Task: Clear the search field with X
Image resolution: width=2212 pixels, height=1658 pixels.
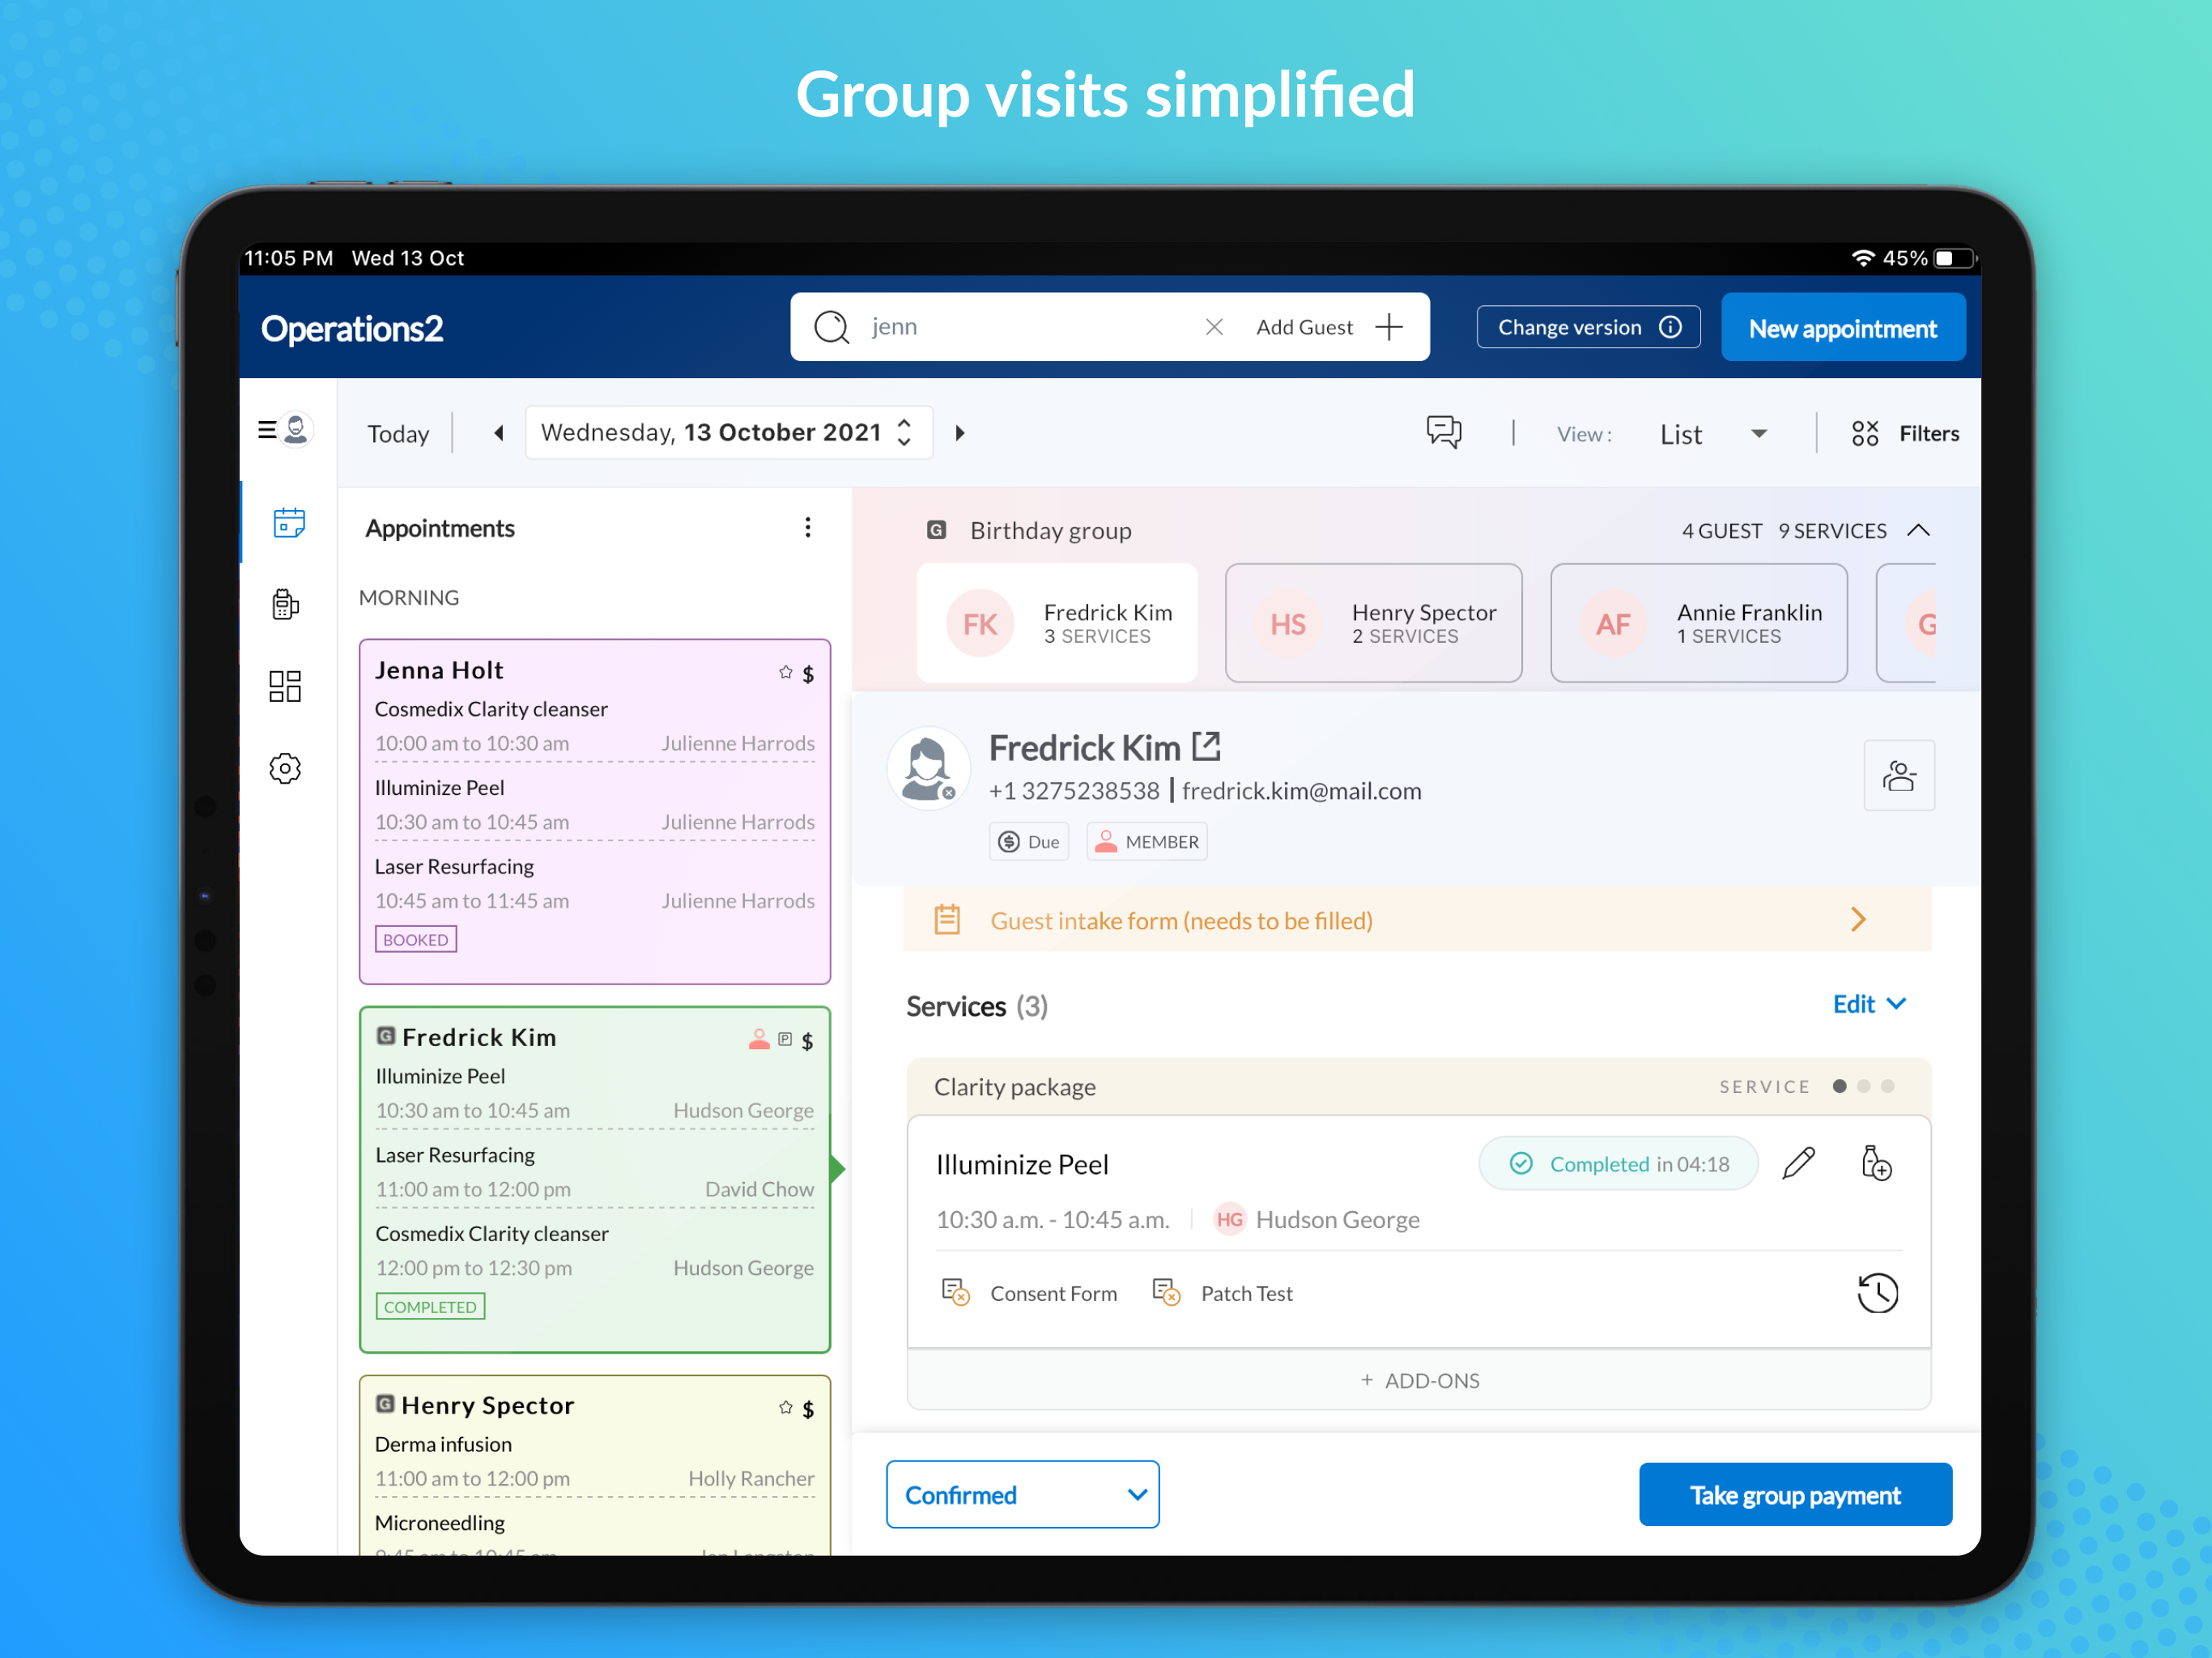Action: click(1214, 327)
